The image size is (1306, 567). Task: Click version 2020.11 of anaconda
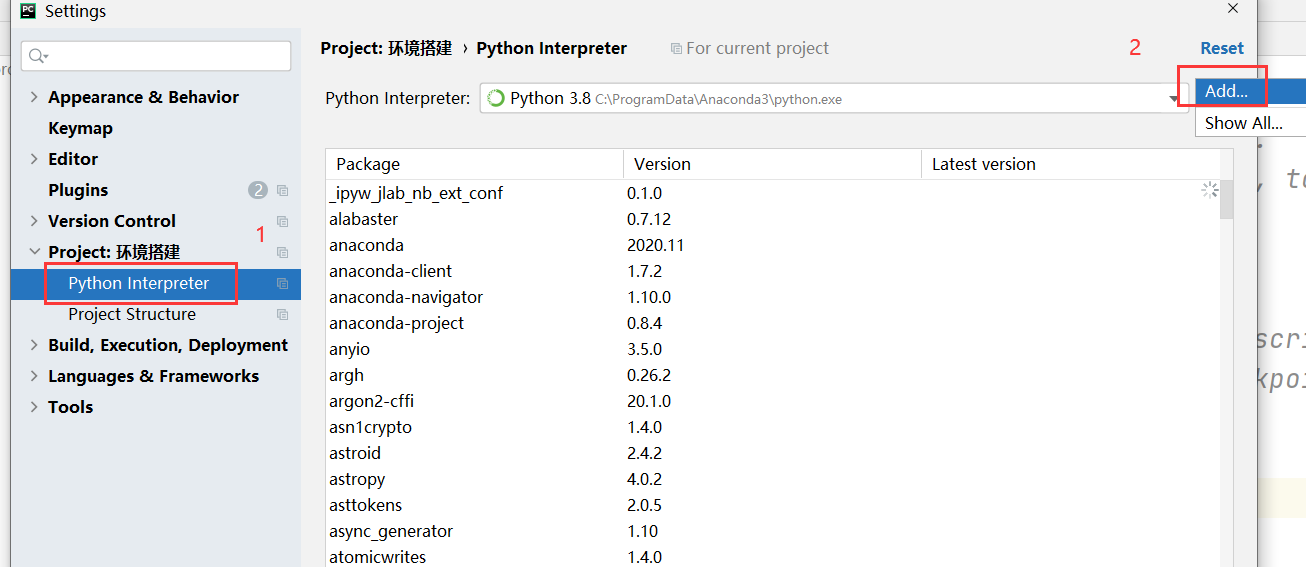pos(656,245)
